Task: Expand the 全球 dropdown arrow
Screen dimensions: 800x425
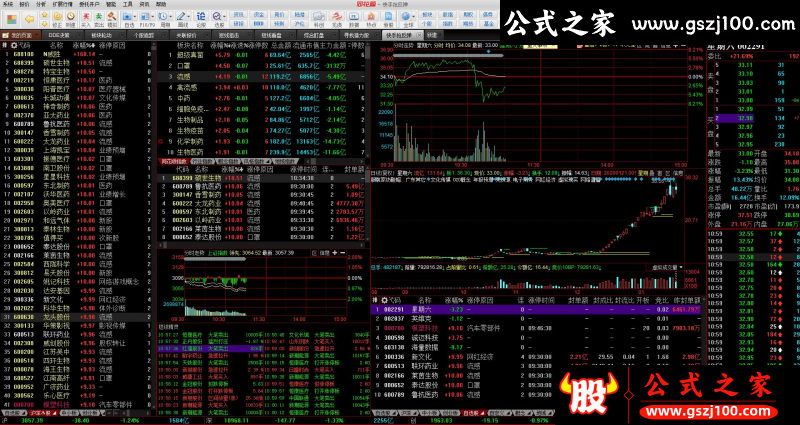Action: [414, 16]
